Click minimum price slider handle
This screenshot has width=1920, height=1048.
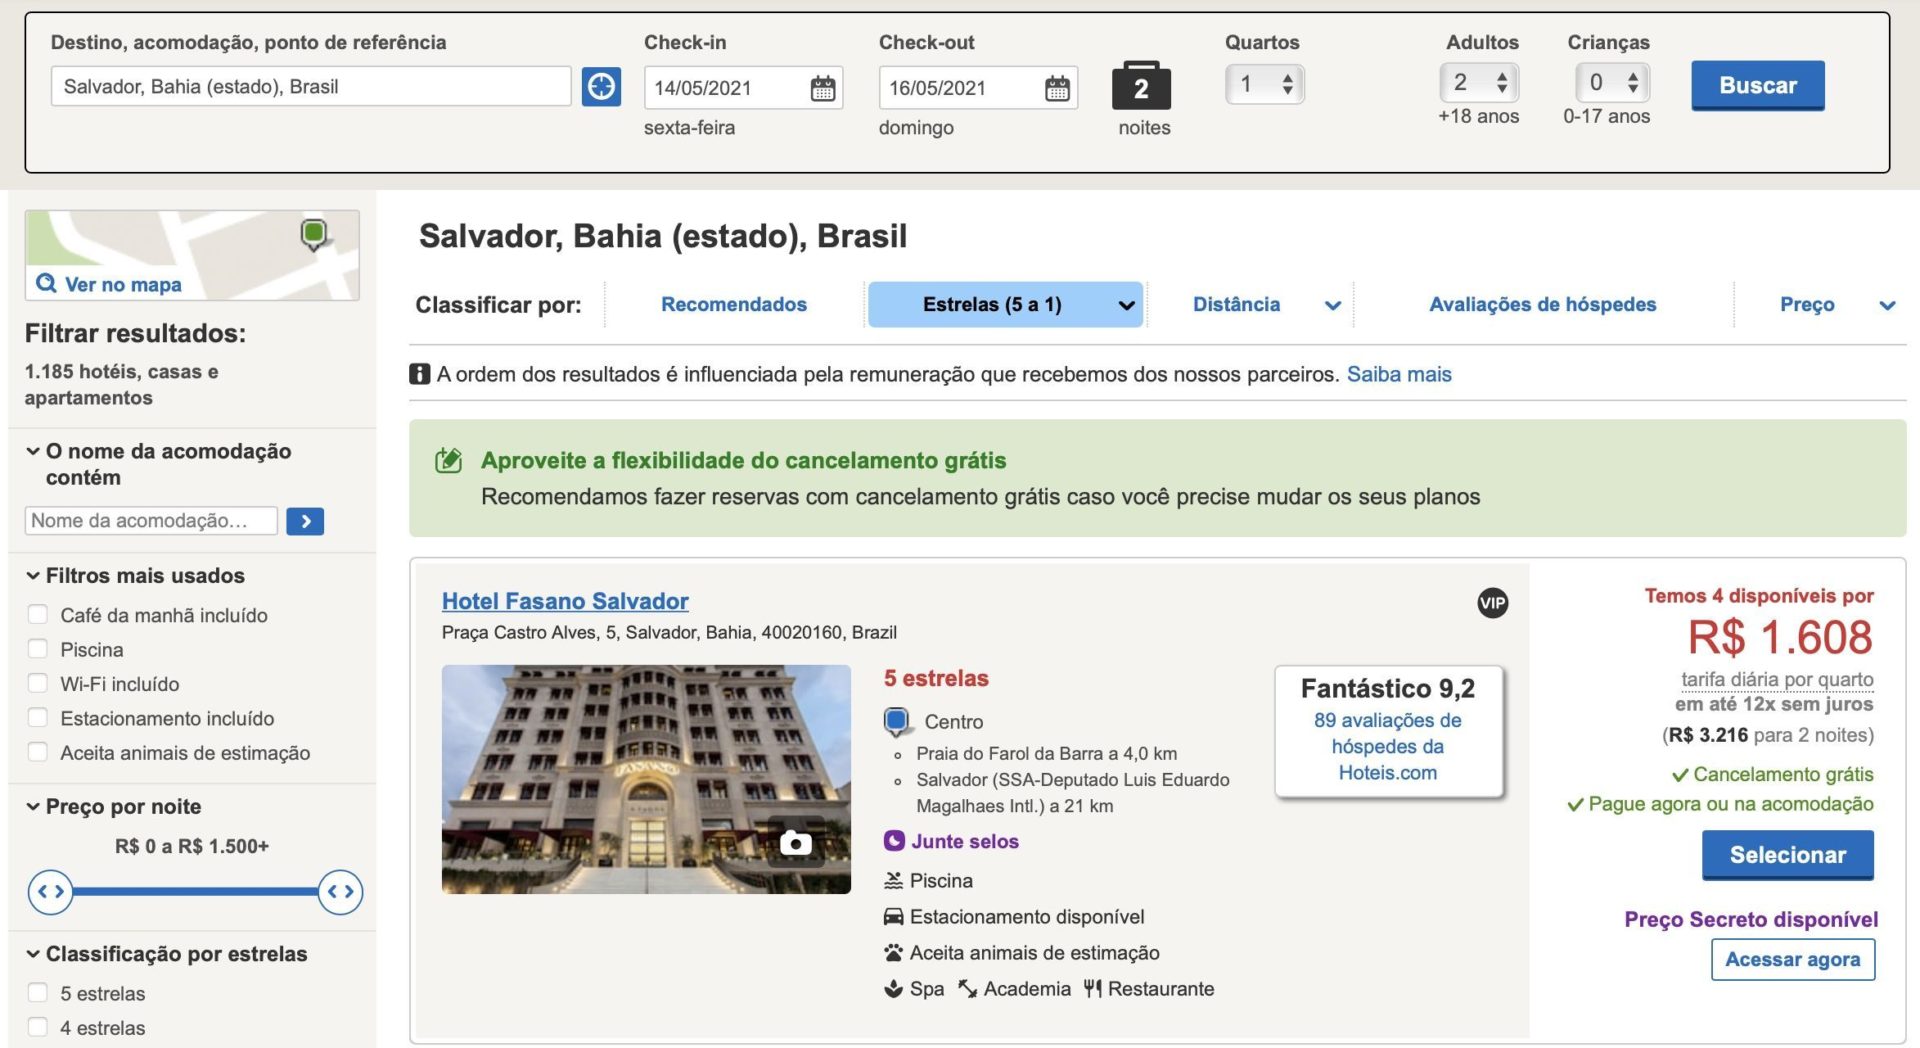pyautogui.click(x=50, y=891)
